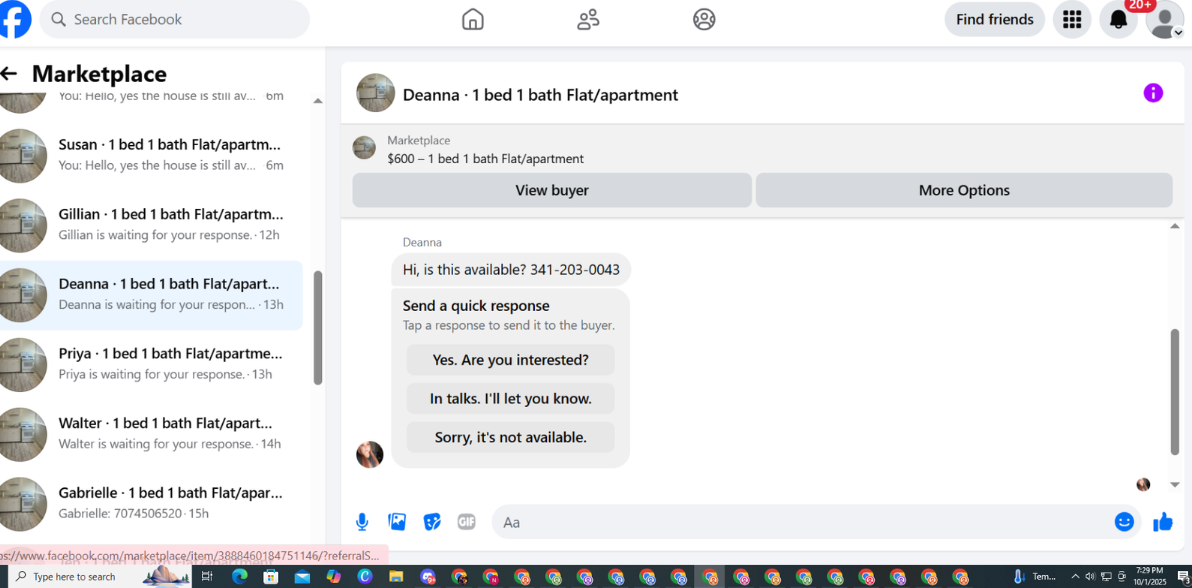Viewport: 1192px width, 588px height.
Task: Open the Facebook menu grid icon
Action: [x=1072, y=19]
